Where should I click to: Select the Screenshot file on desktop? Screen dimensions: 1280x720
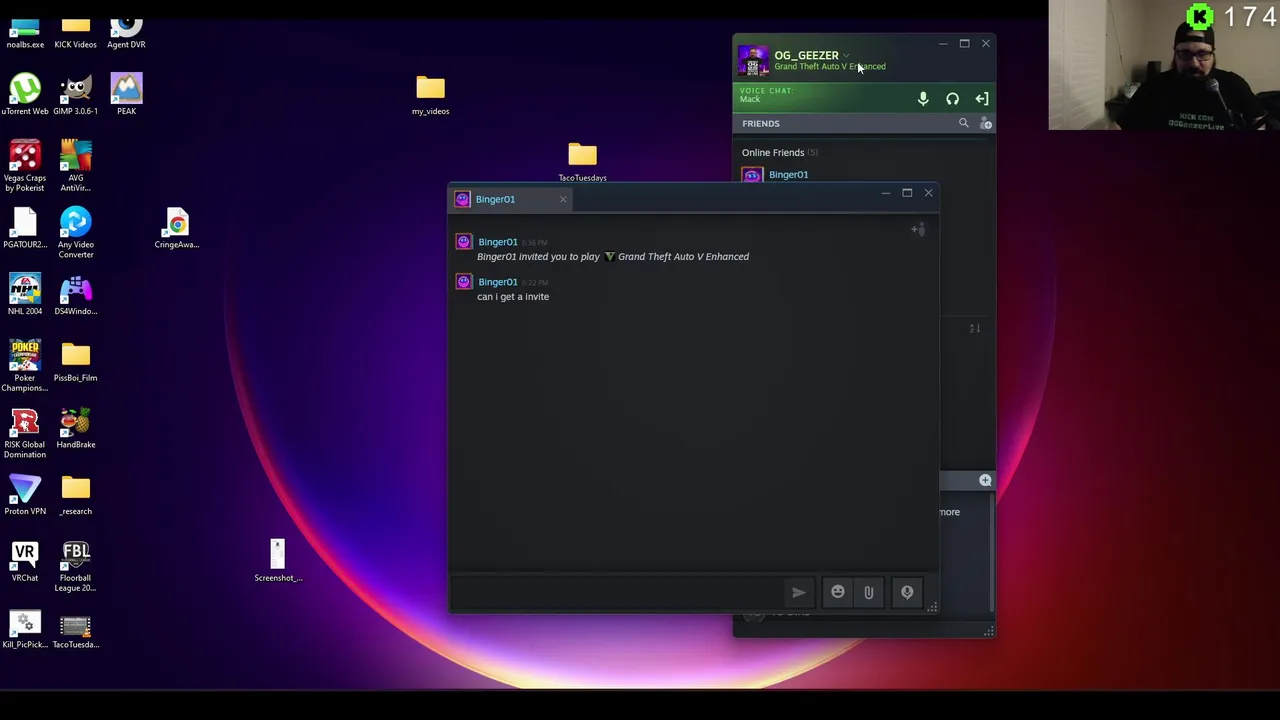278,561
